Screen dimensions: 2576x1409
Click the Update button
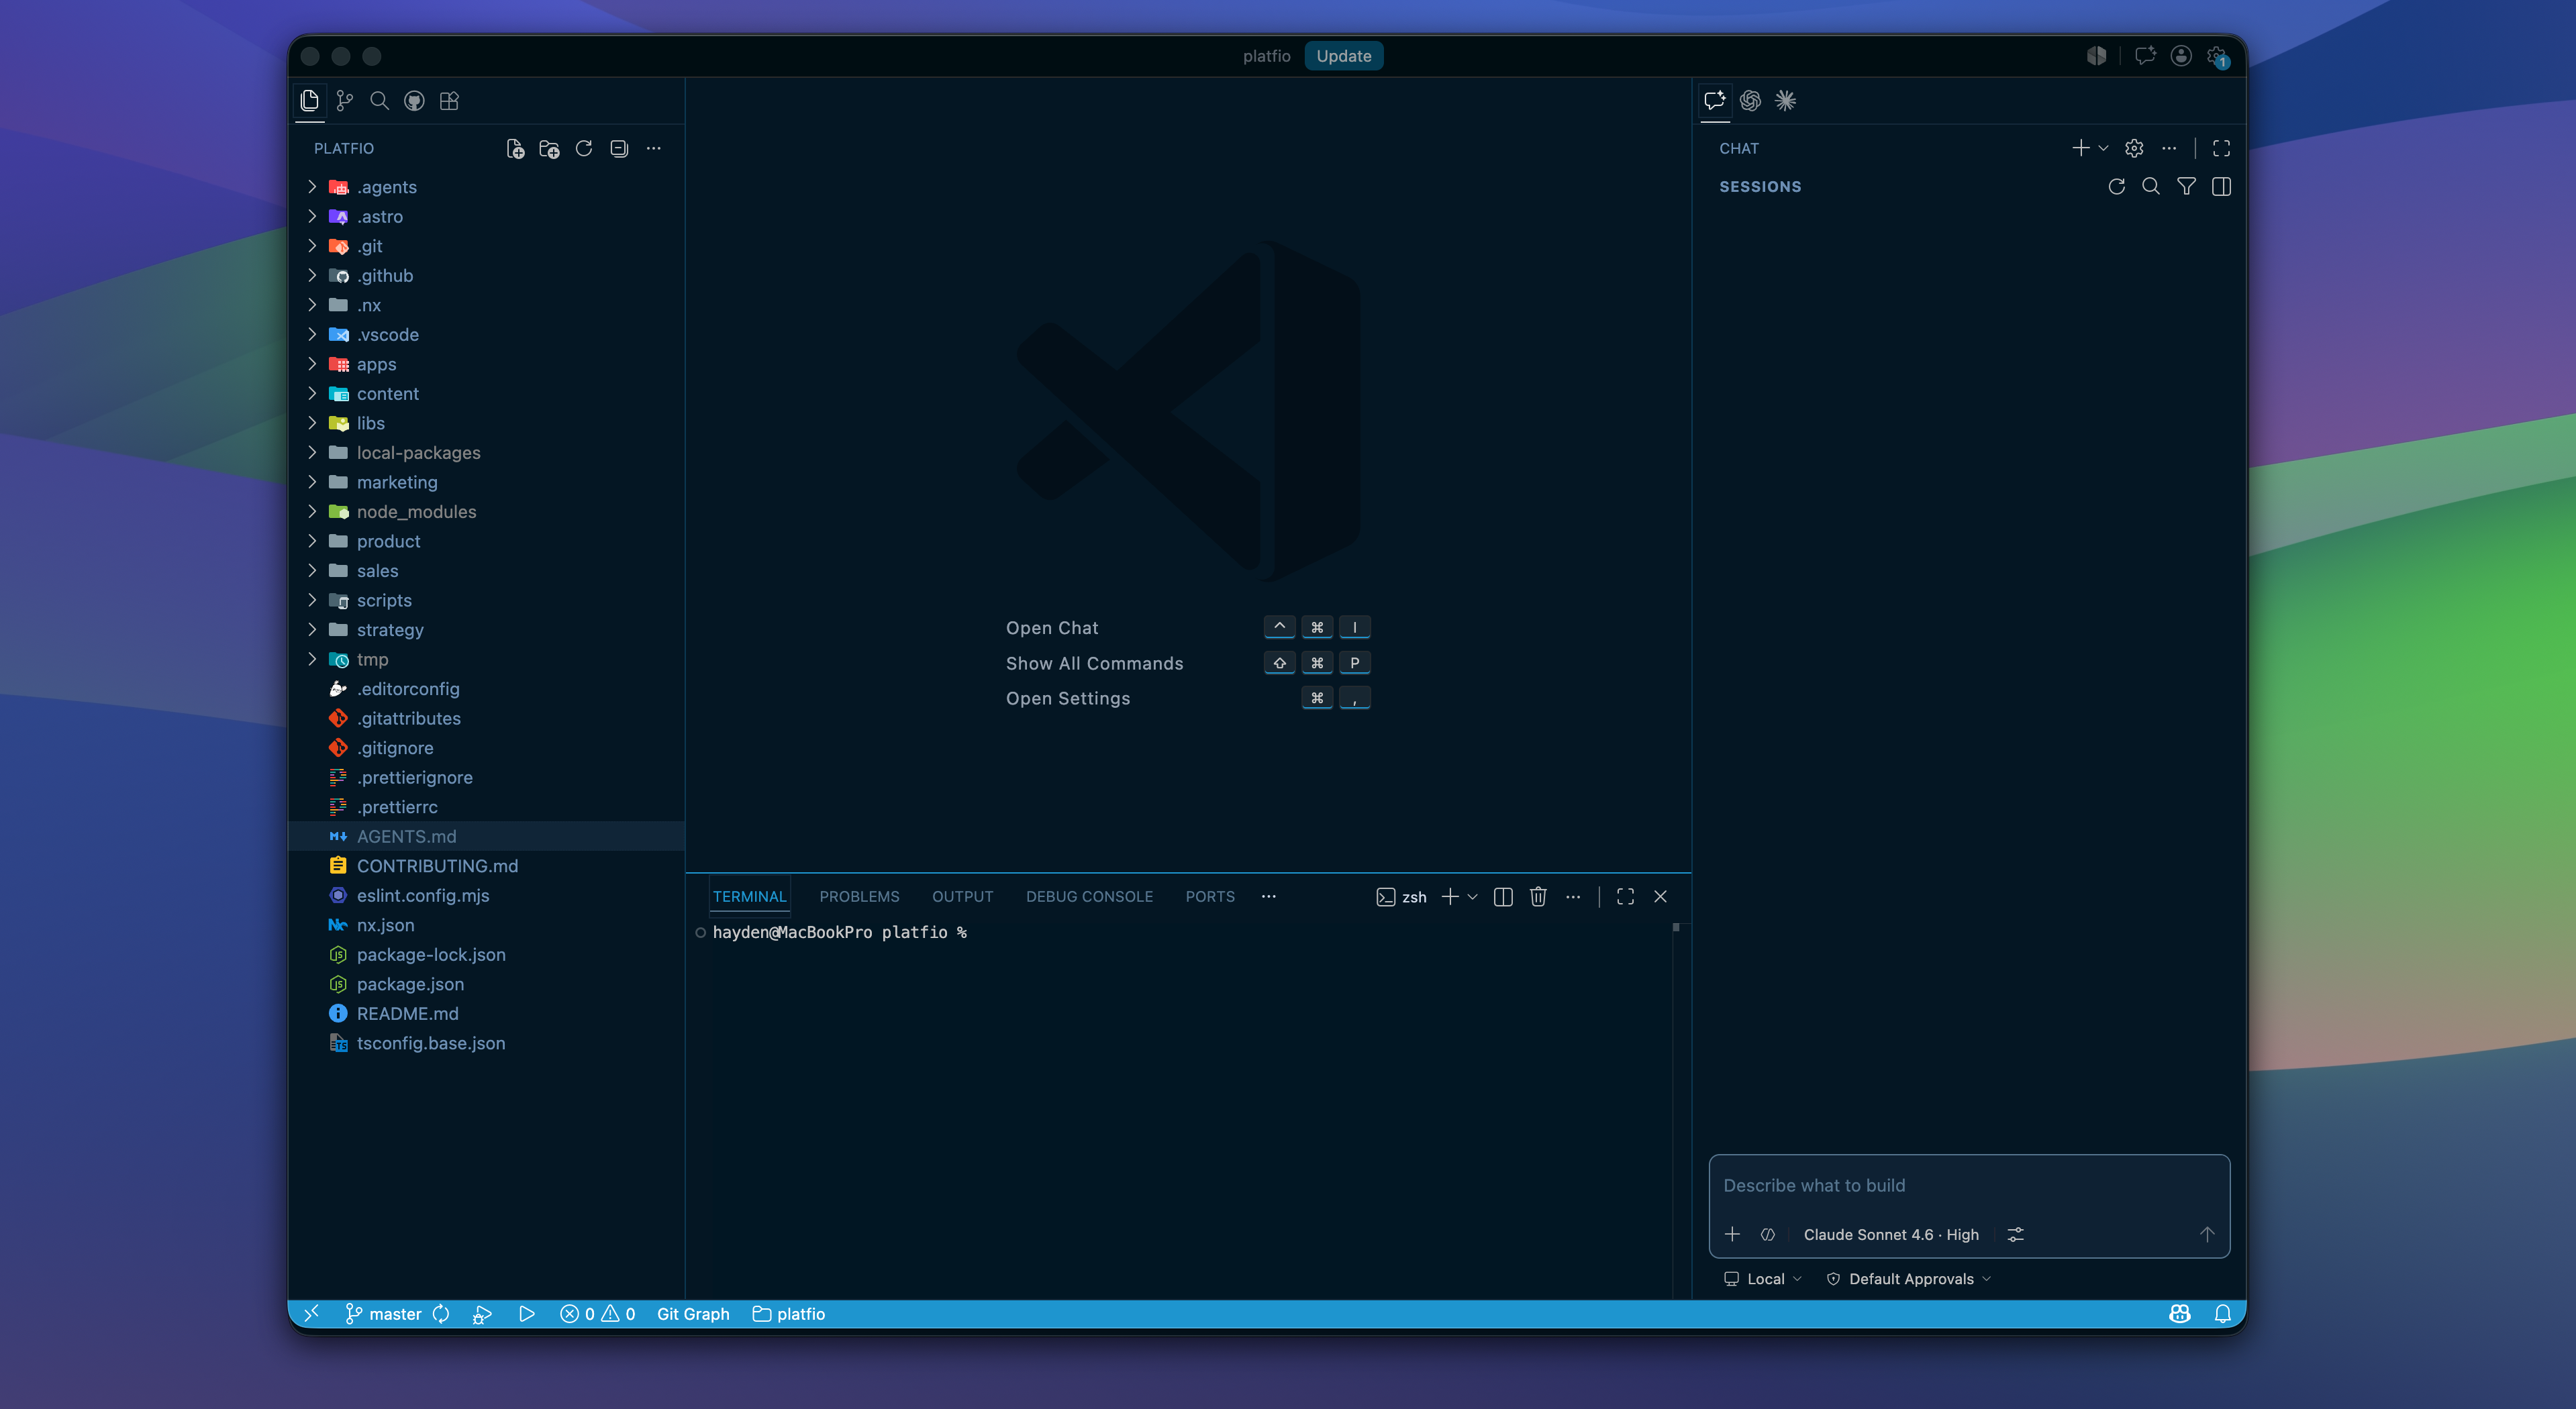(x=1343, y=56)
